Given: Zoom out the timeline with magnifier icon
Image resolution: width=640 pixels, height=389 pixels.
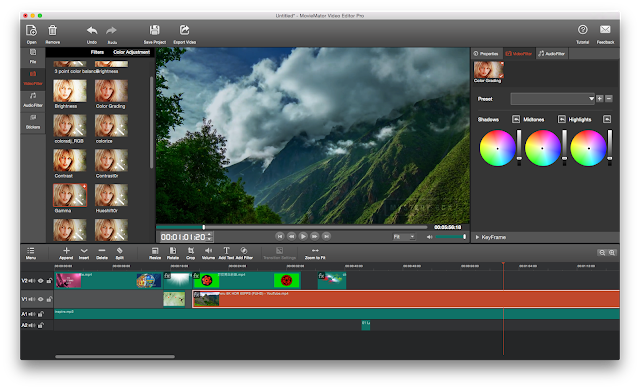Looking at the screenshot, I should [x=602, y=253].
